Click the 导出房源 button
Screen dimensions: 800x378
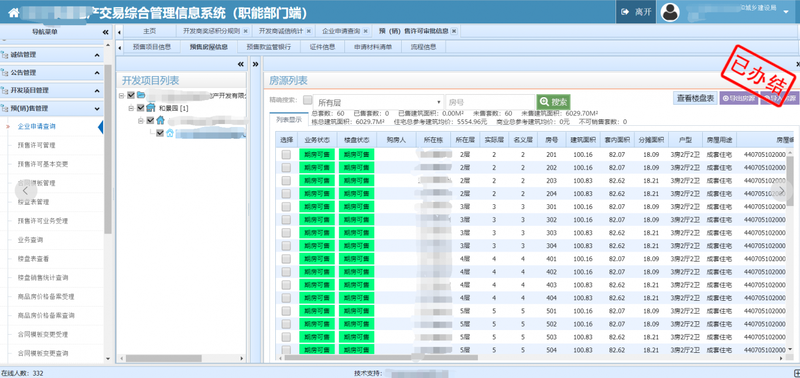tap(739, 98)
